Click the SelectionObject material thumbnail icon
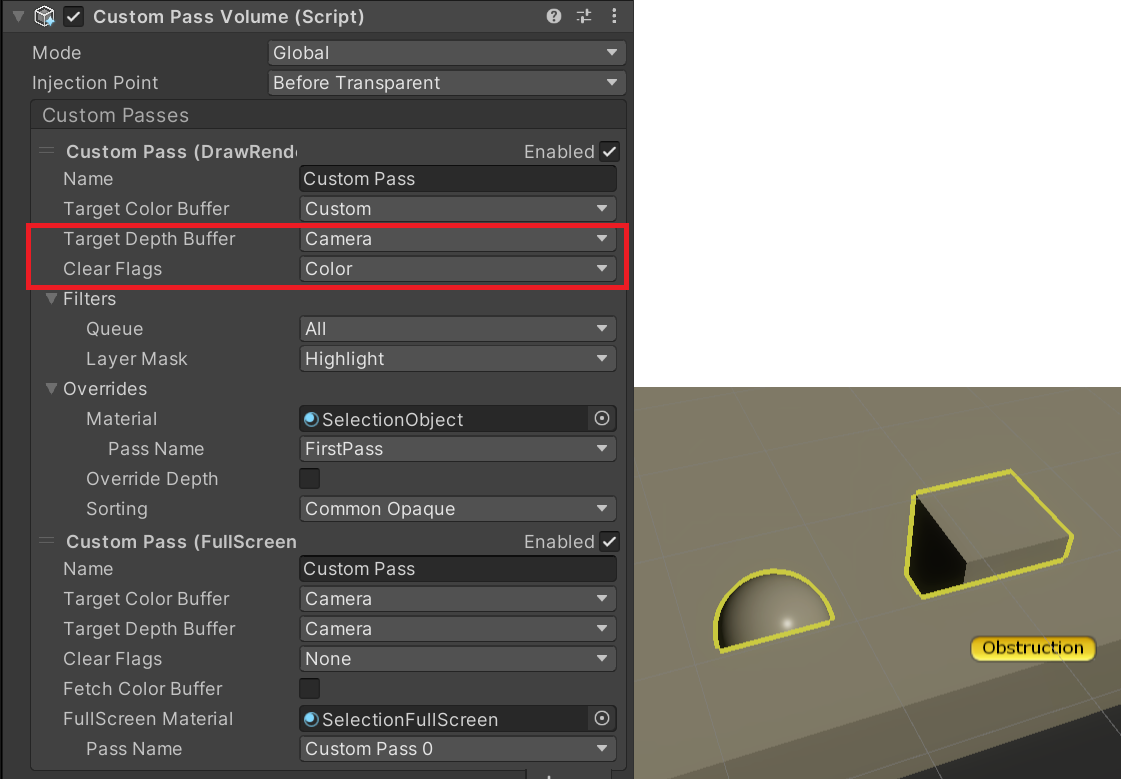Image resolution: width=1122 pixels, height=779 pixels. click(x=311, y=419)
